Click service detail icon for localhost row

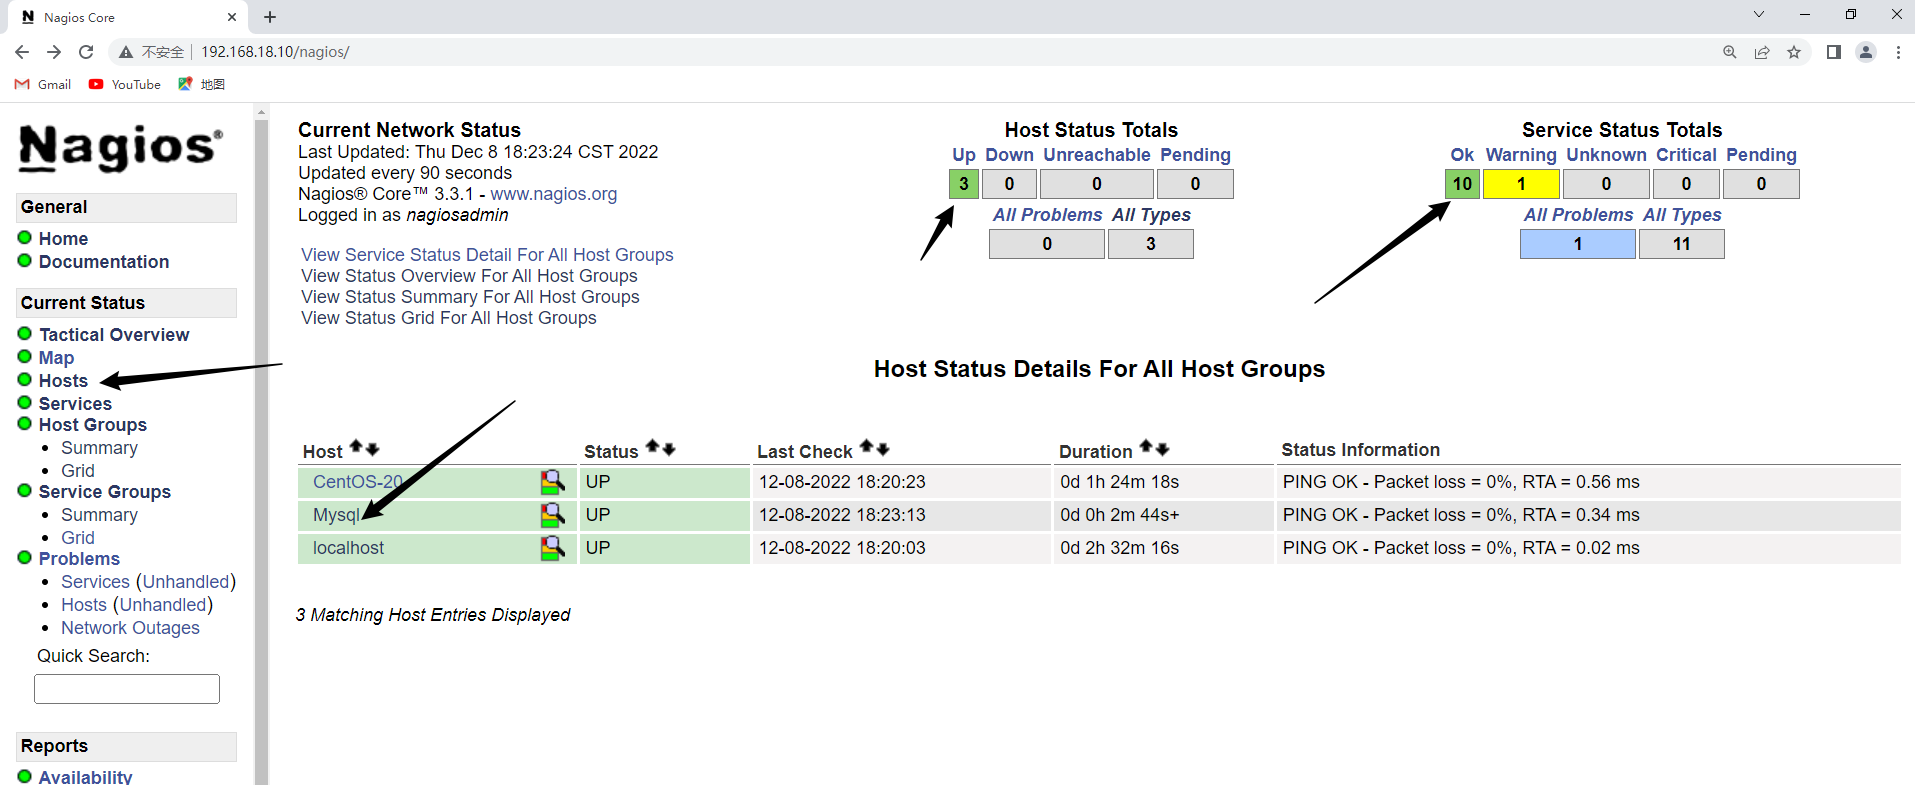552,548
